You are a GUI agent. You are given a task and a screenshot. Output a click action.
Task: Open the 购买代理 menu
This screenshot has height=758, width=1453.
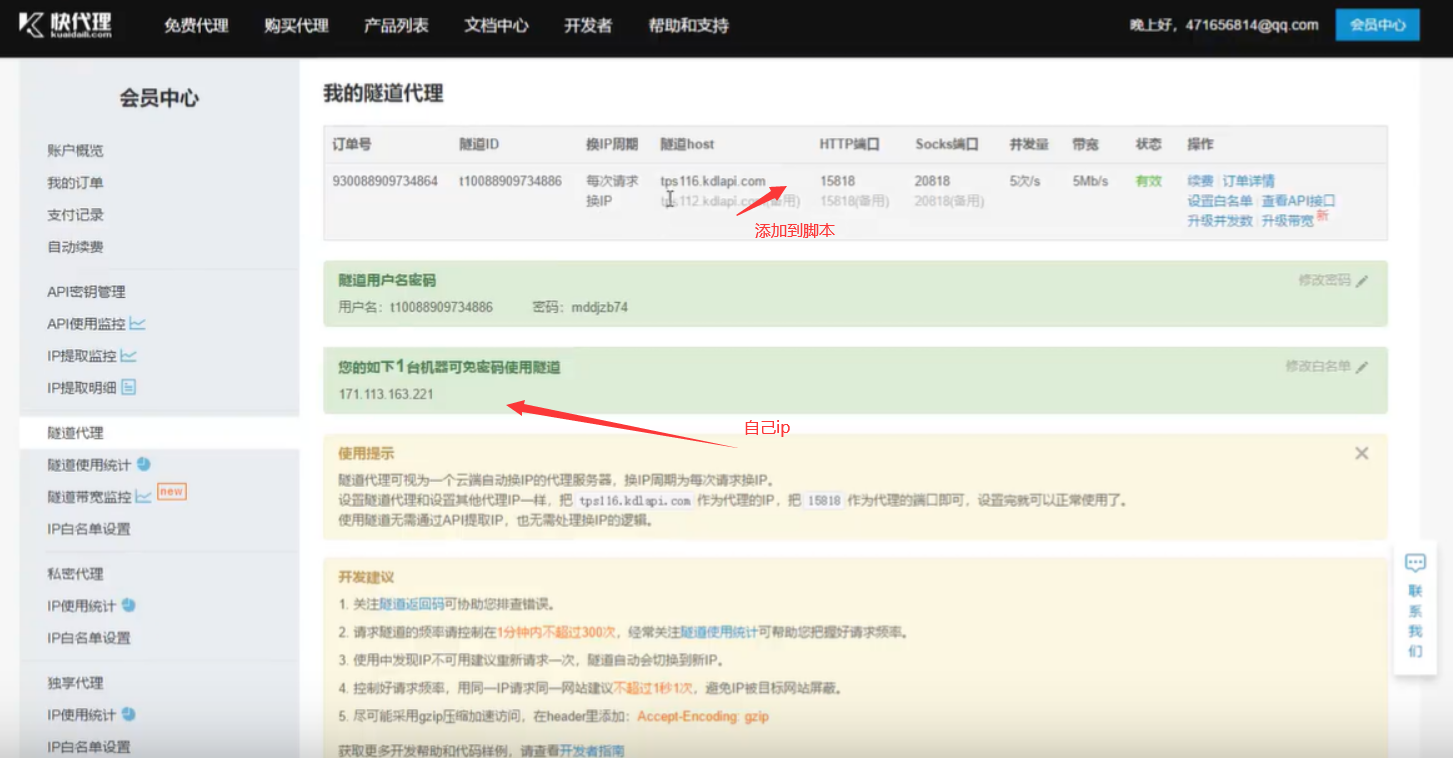click(296, 25)
